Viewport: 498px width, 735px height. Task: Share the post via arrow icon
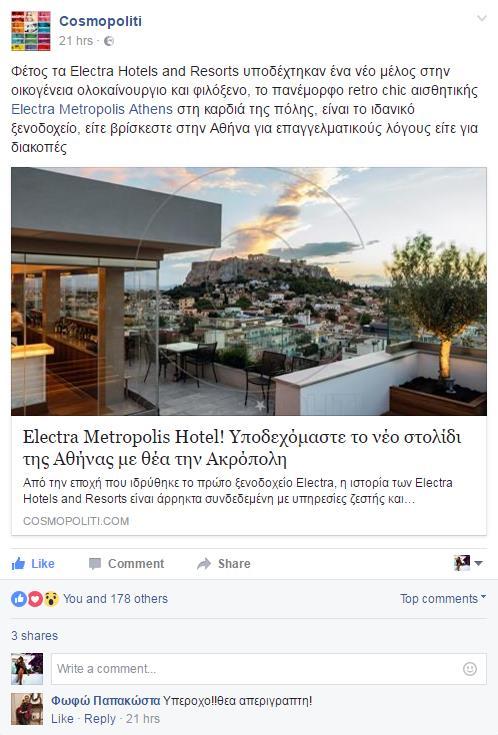coord(224,563)
